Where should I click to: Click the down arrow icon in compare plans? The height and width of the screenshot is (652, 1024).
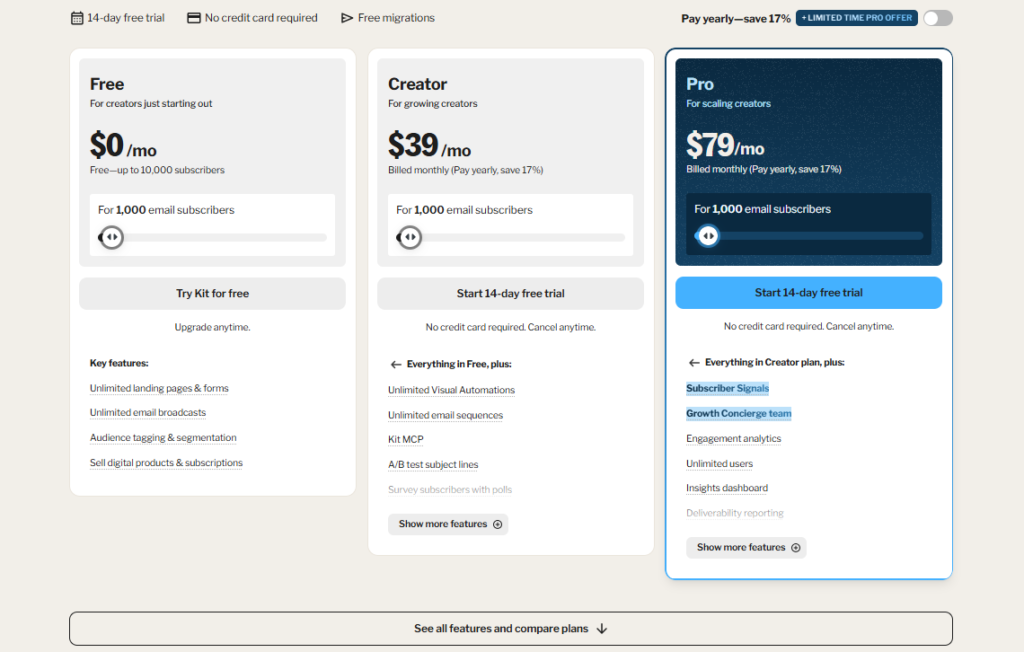point(602,628)
